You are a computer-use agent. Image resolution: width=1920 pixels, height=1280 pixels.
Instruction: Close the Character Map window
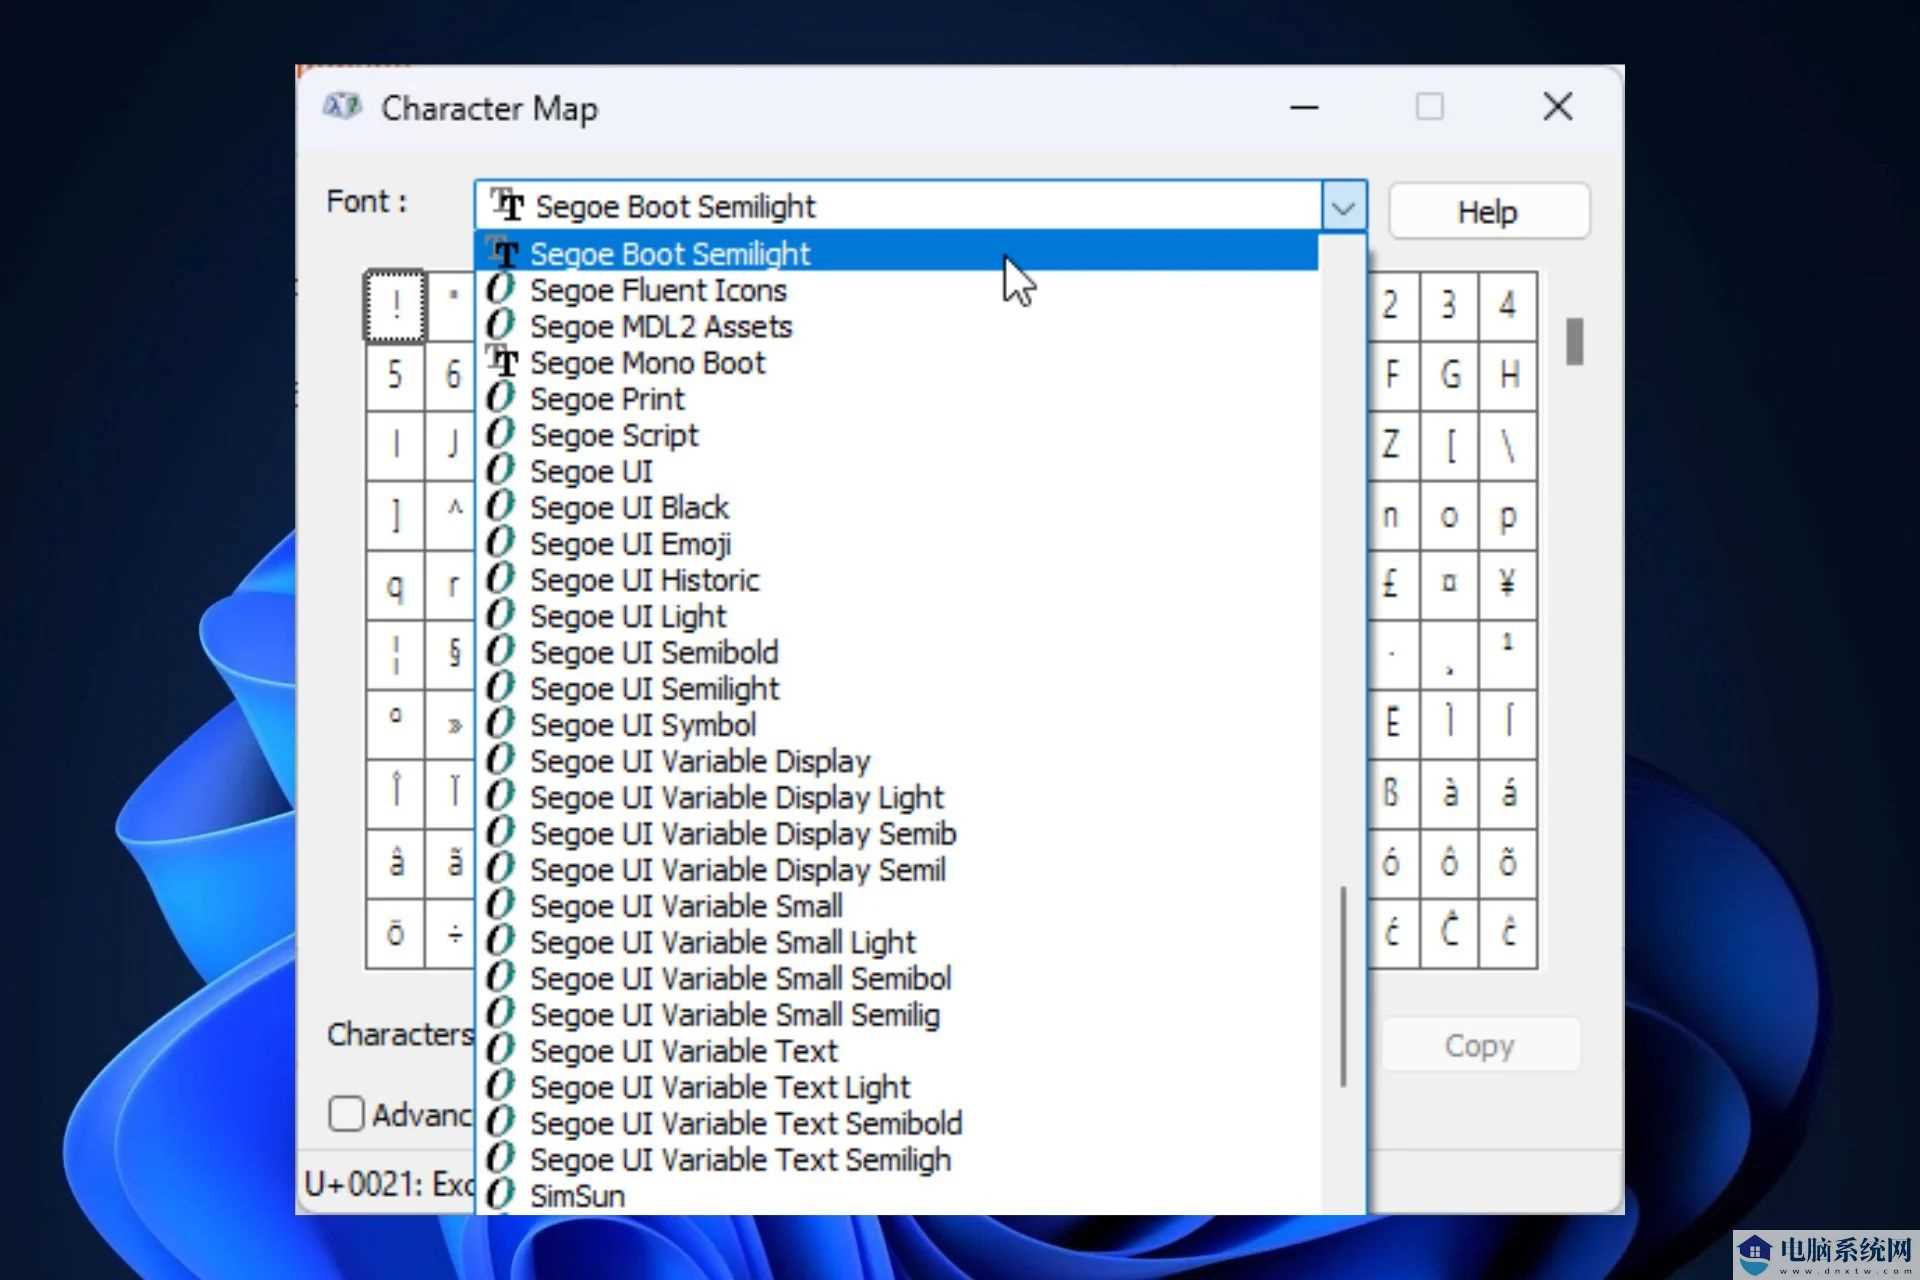click(x=1557, y=106)
